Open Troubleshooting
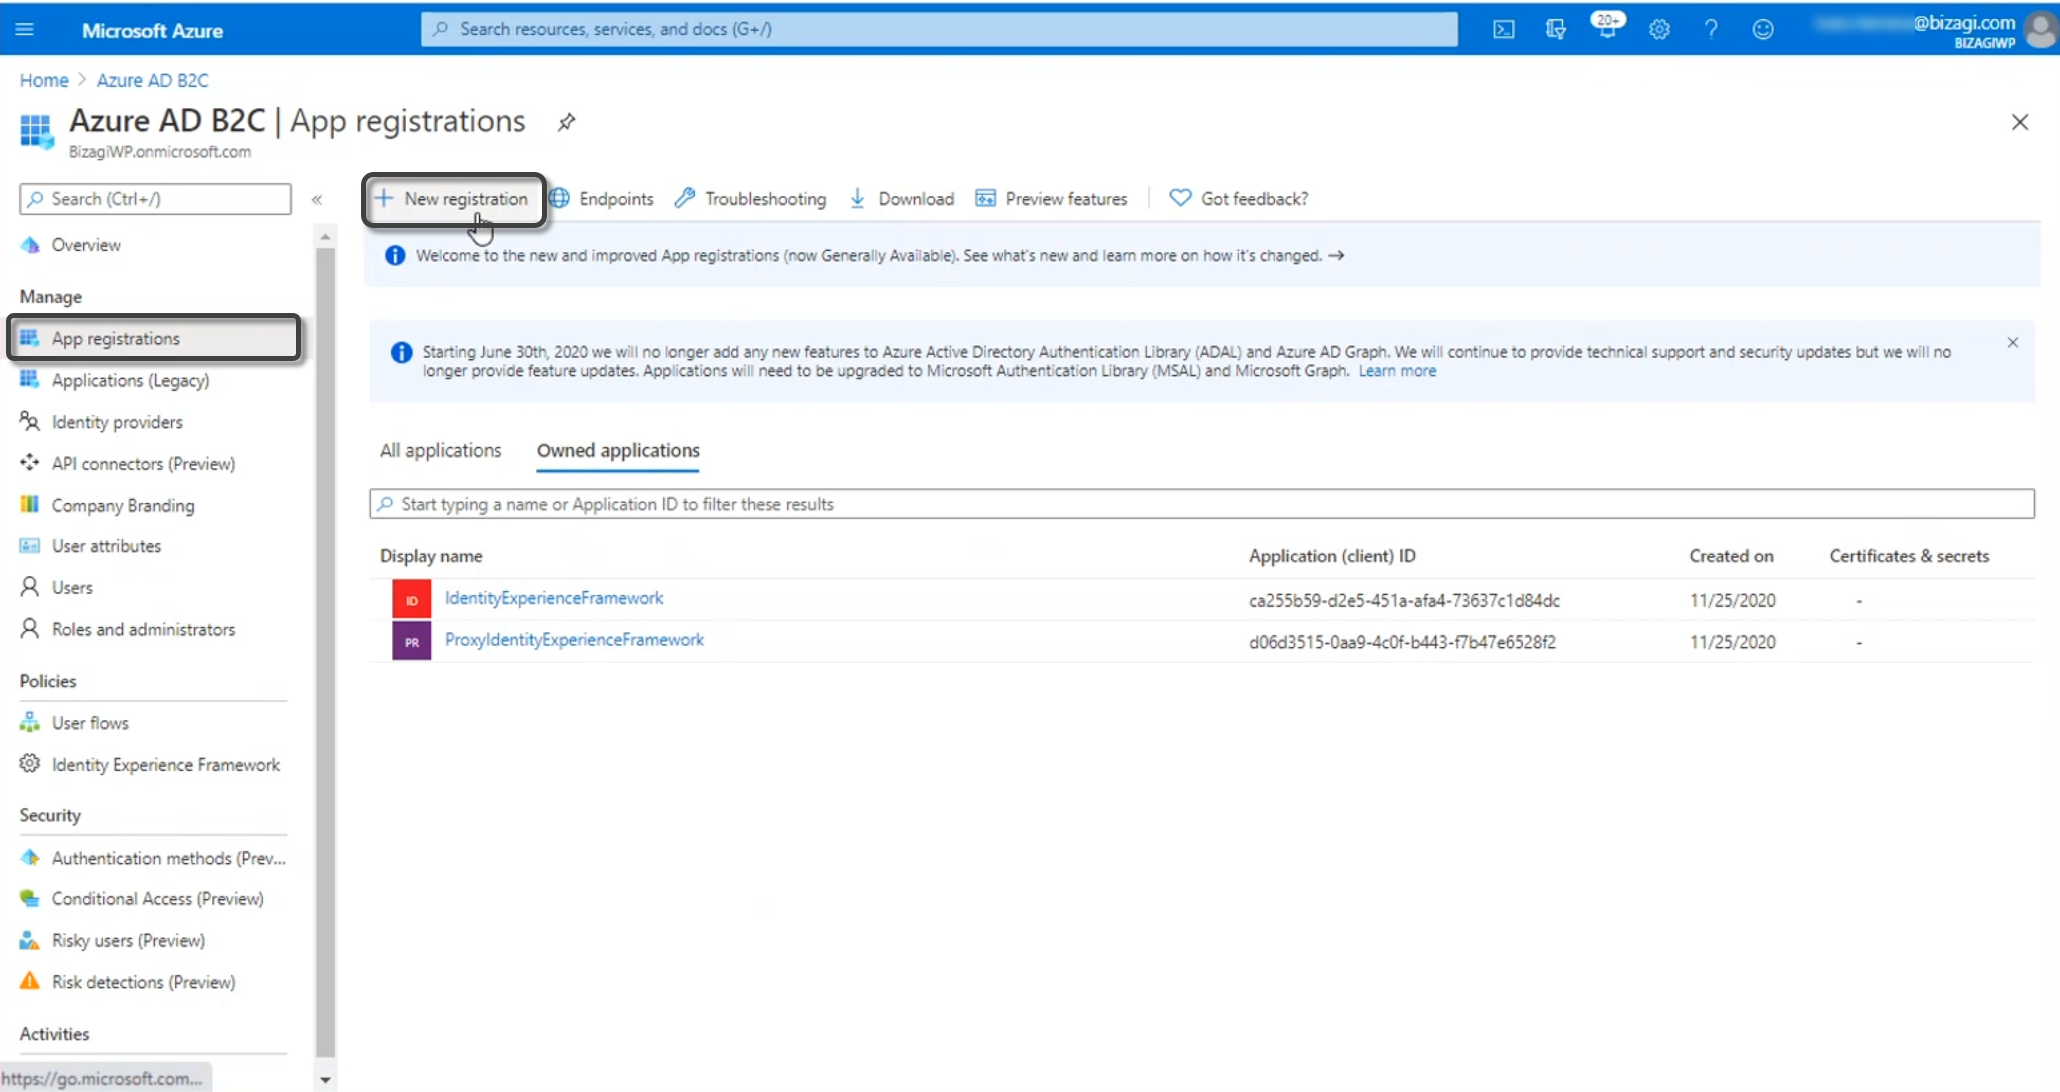The width and height of the screenshot is (2060, 1092). click(x=751, y=199)
